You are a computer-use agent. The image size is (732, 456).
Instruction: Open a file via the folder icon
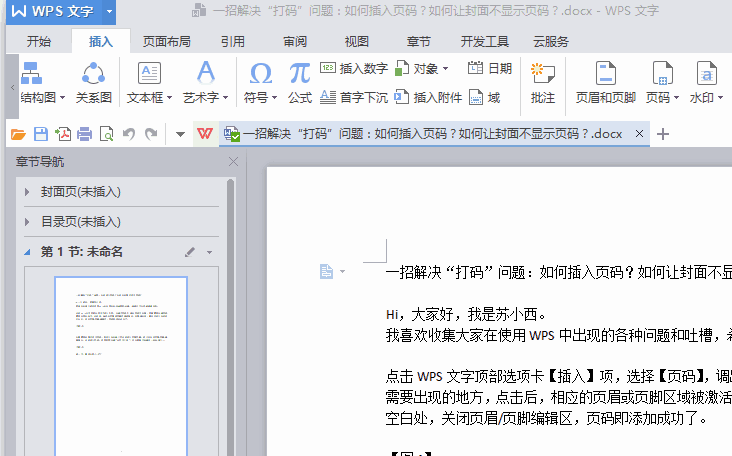[x=18, y=134]
